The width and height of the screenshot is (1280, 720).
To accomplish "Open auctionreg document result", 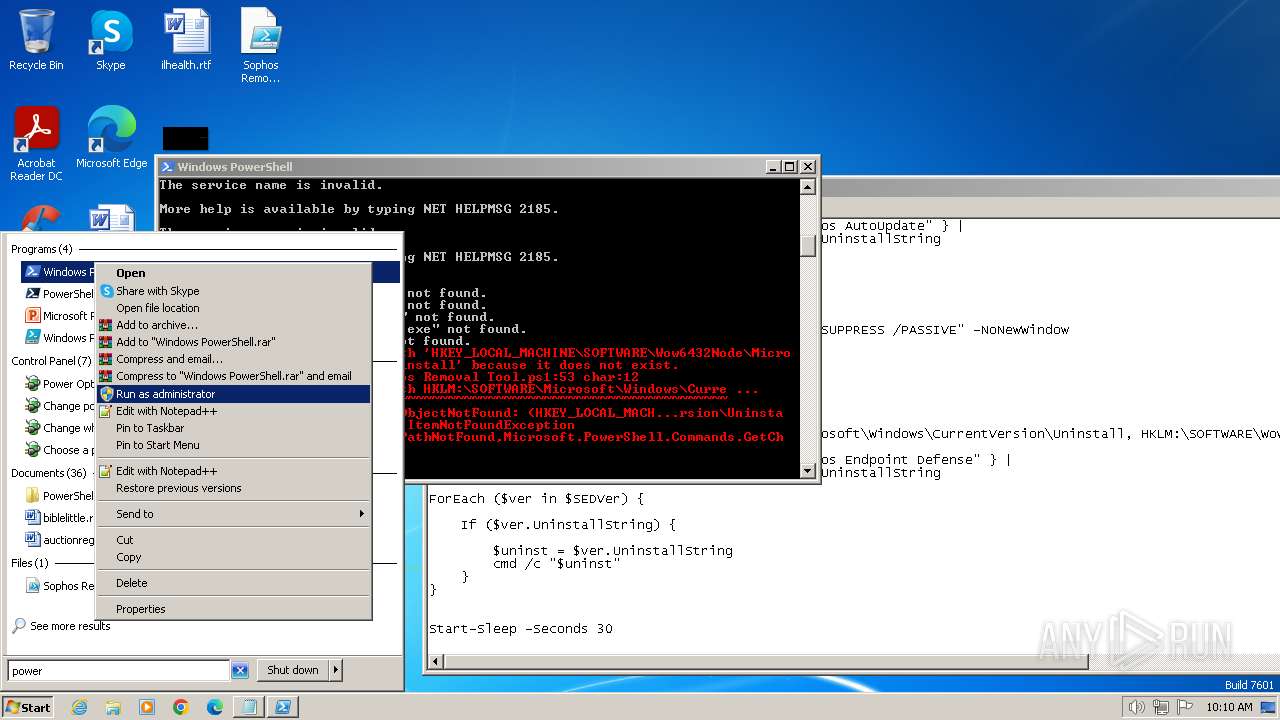I will coord(59,540).
